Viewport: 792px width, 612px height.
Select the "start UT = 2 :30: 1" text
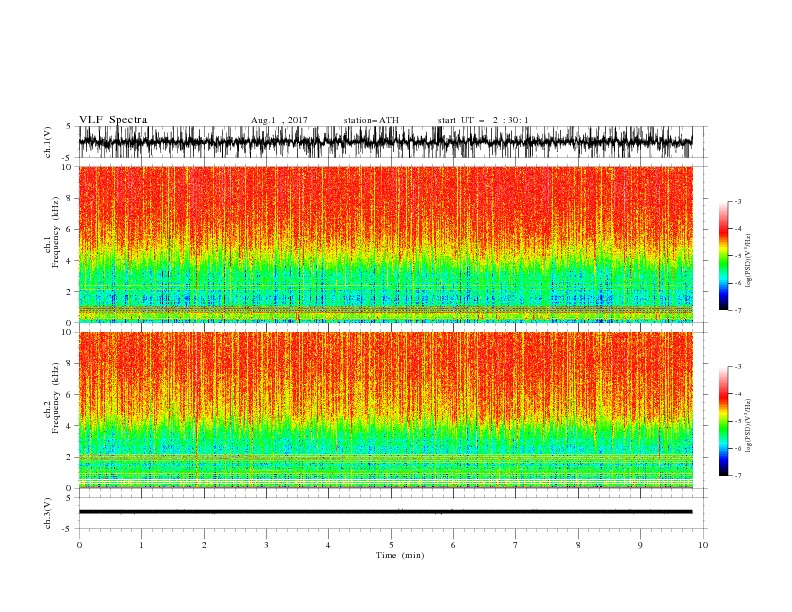click(483, 120)
